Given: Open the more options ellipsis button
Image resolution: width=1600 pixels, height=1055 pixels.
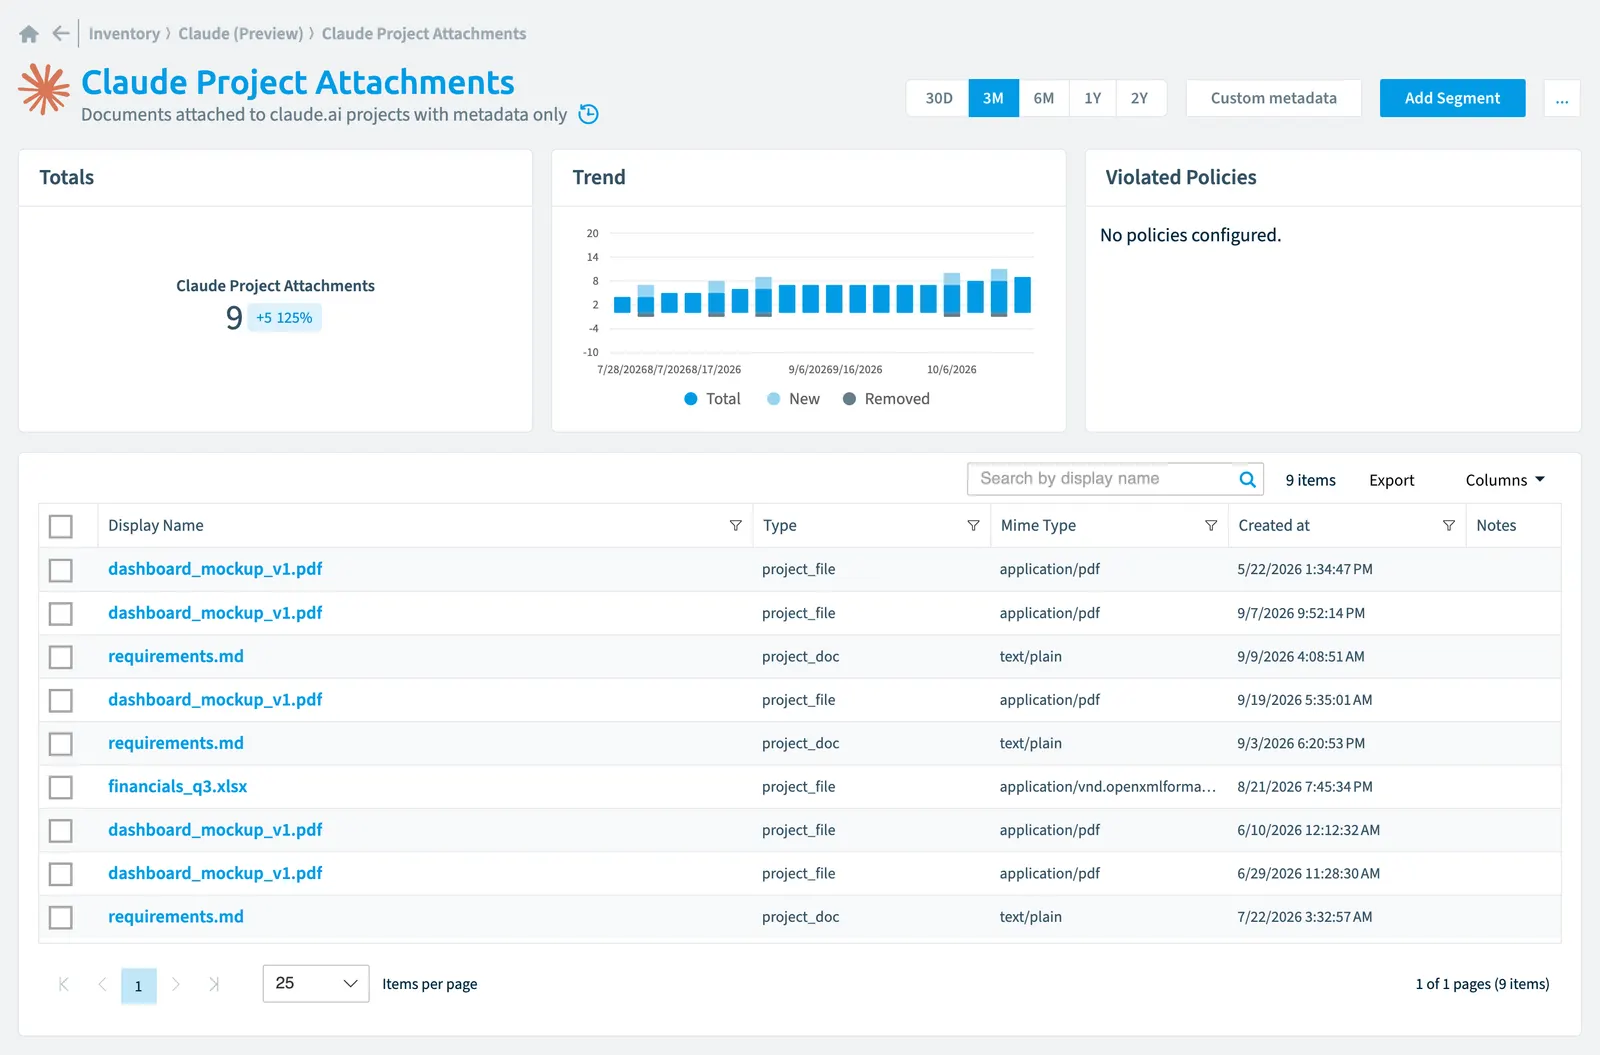Looking at the screenshot, I should 1562,98.
